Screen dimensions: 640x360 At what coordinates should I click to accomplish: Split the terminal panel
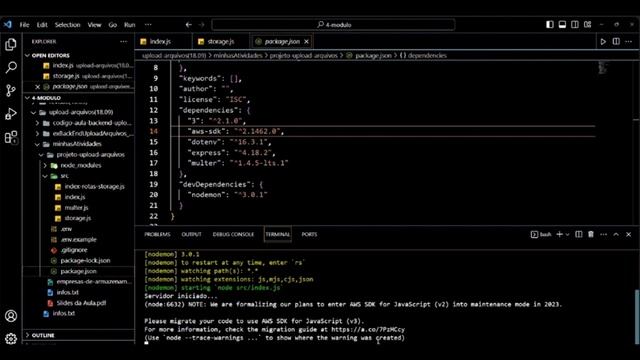pyautogui.click(x=578, y=234)
